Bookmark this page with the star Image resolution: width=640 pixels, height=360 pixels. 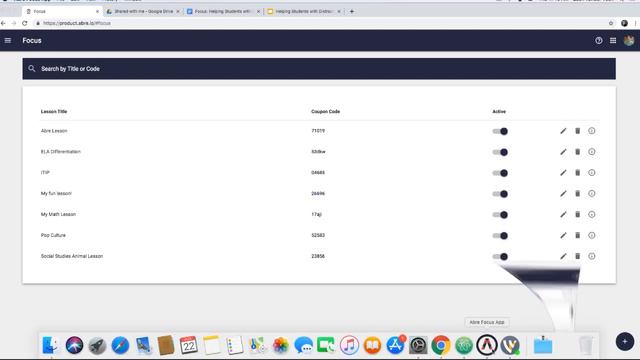click(x=611, y=23)
